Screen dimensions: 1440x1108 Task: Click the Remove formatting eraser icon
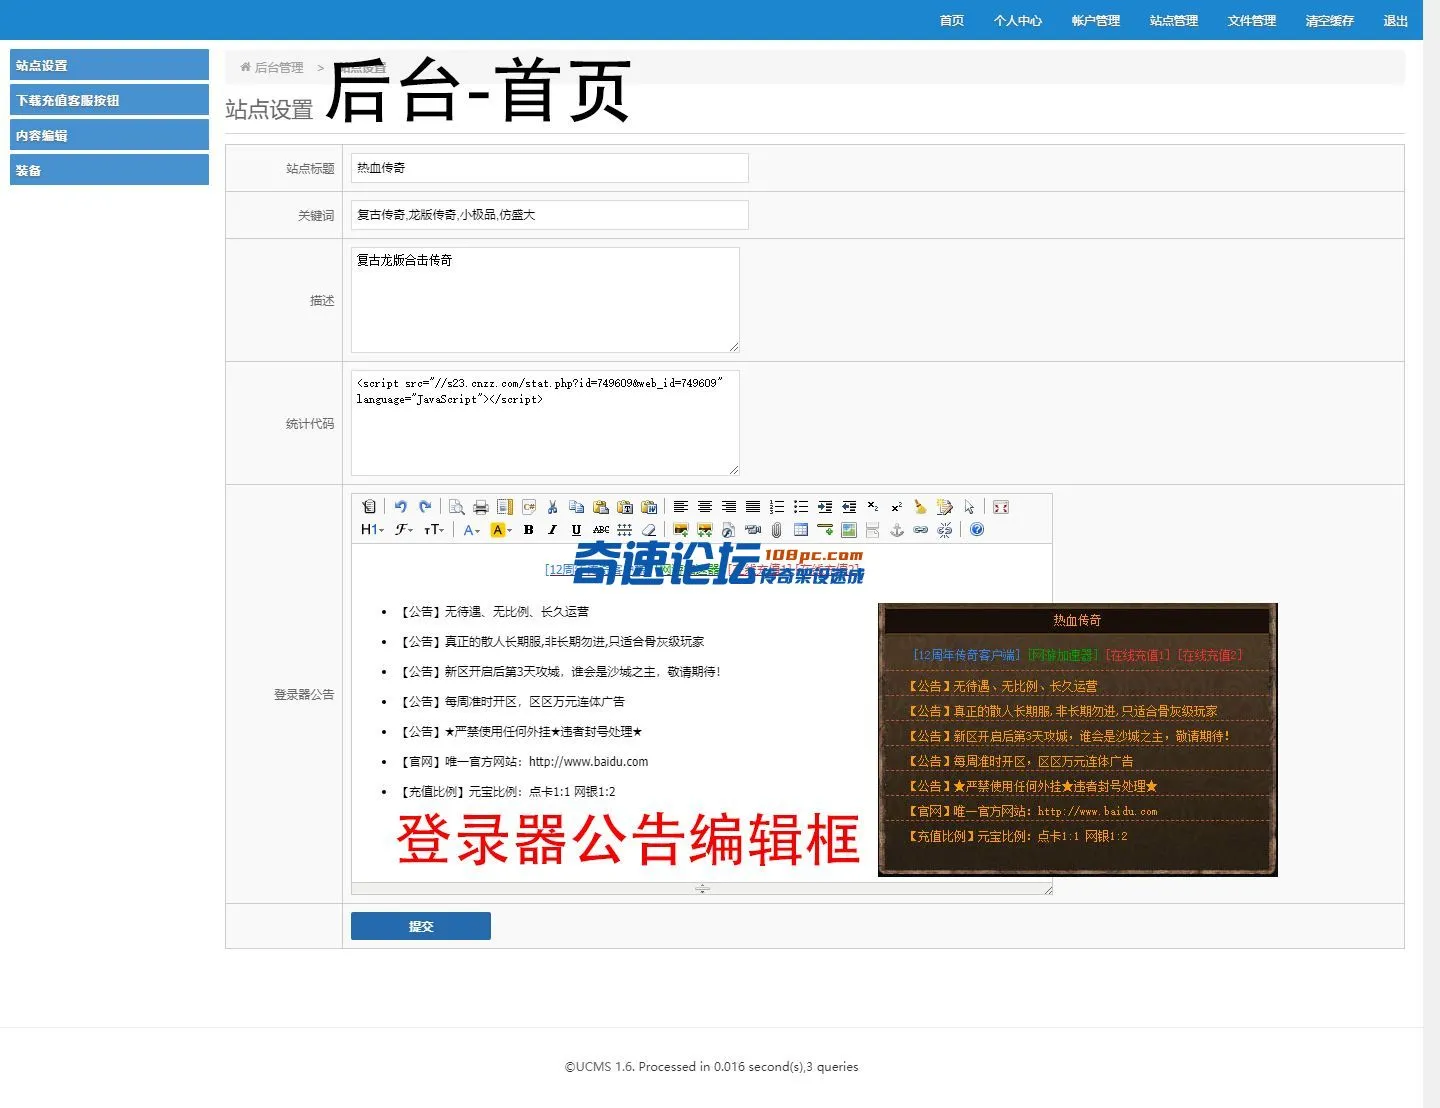point(649,530)
